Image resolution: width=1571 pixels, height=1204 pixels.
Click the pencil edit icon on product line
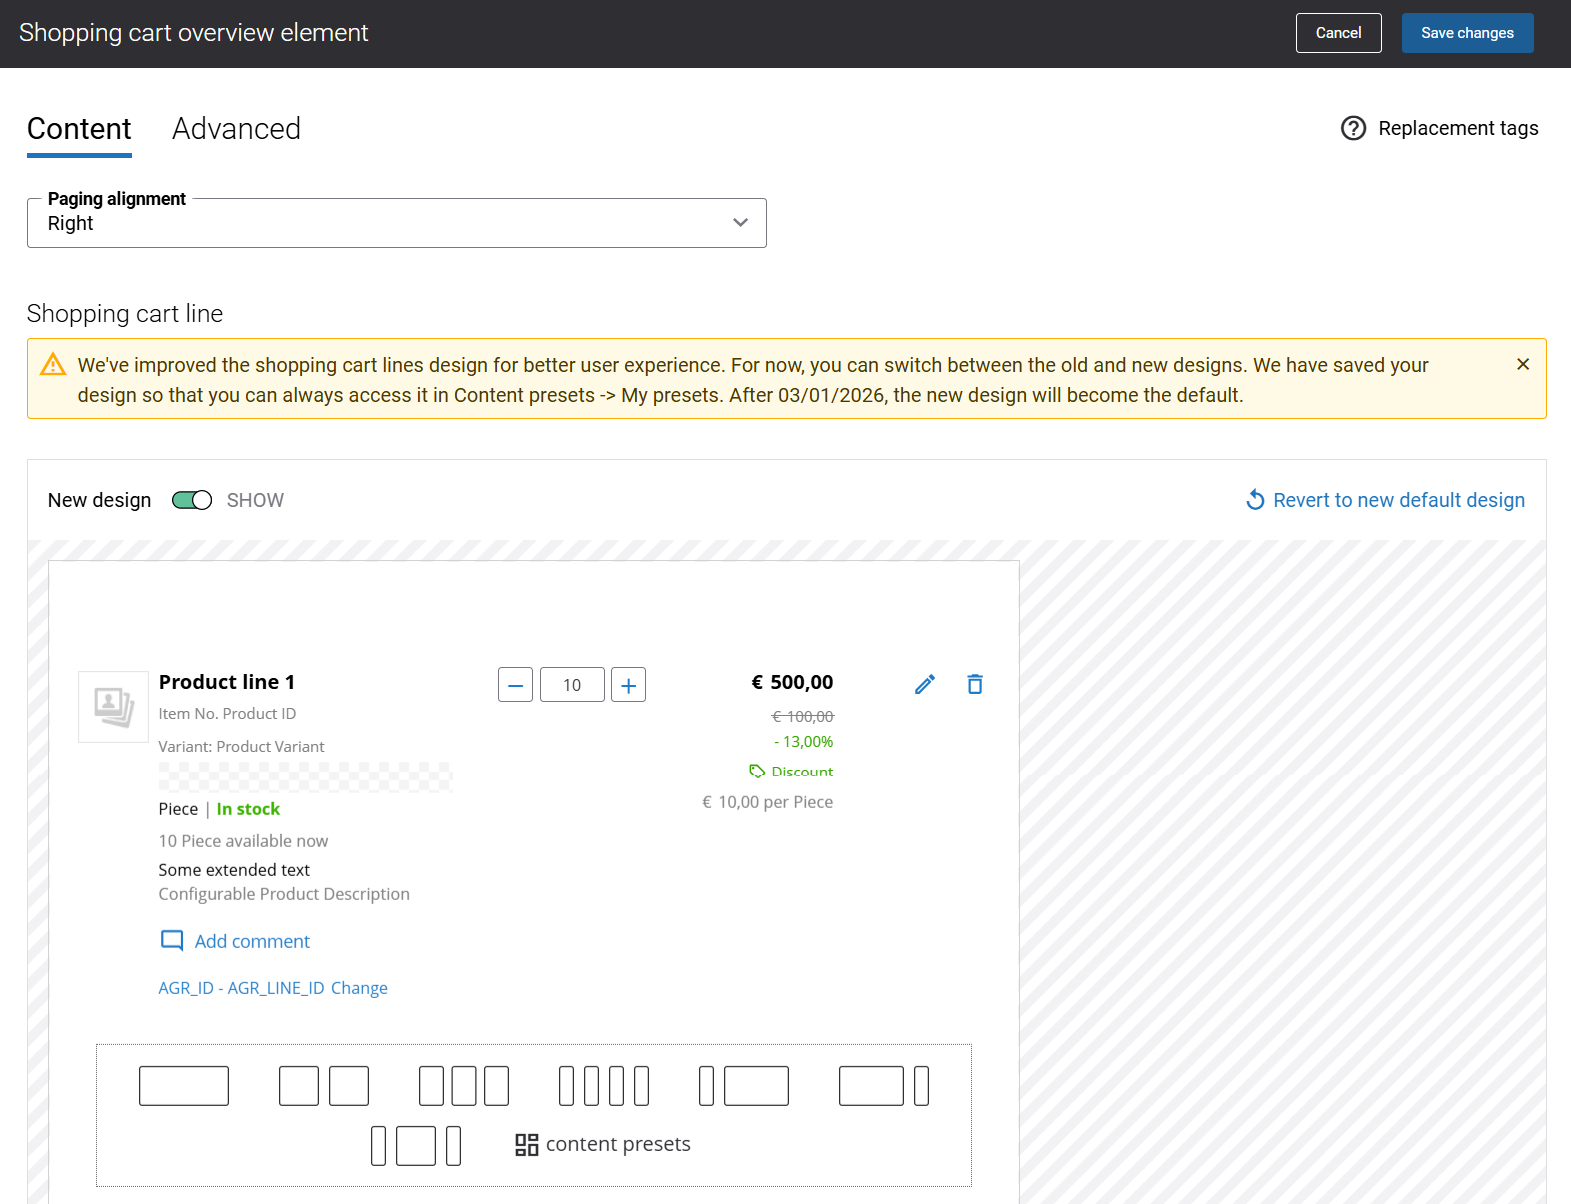point(925,684)
